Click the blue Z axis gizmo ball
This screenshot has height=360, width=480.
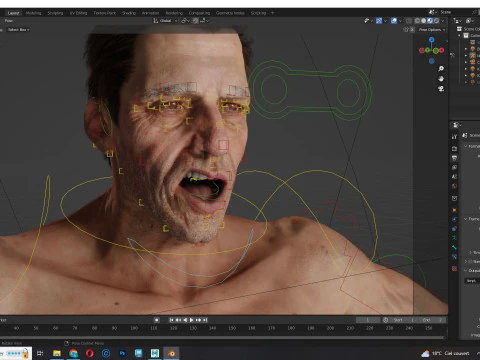432,40
